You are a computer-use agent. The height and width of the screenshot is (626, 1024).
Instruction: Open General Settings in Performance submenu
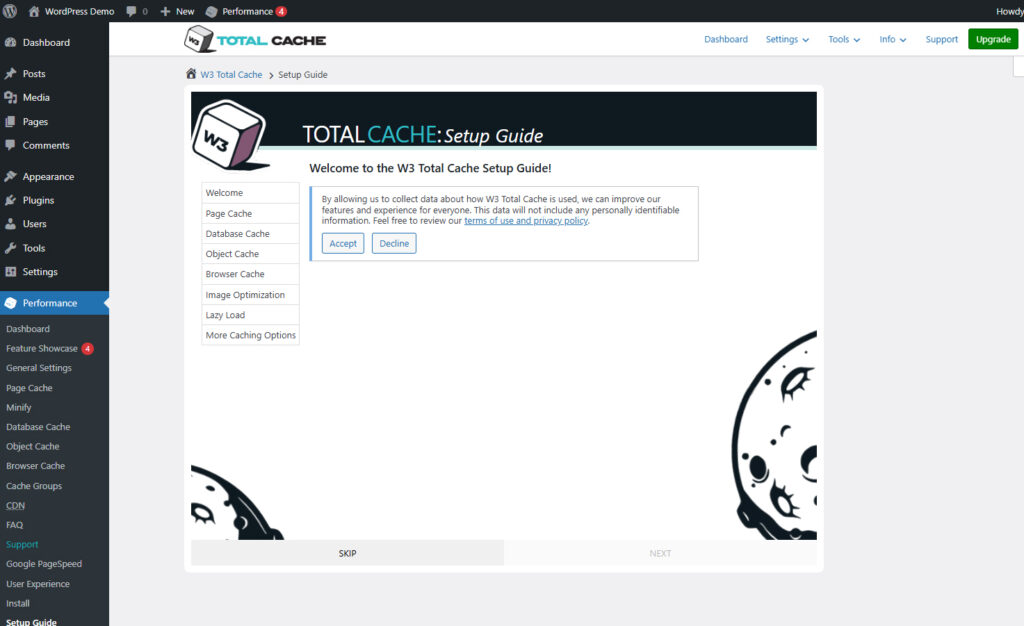(x=39, y=368)
